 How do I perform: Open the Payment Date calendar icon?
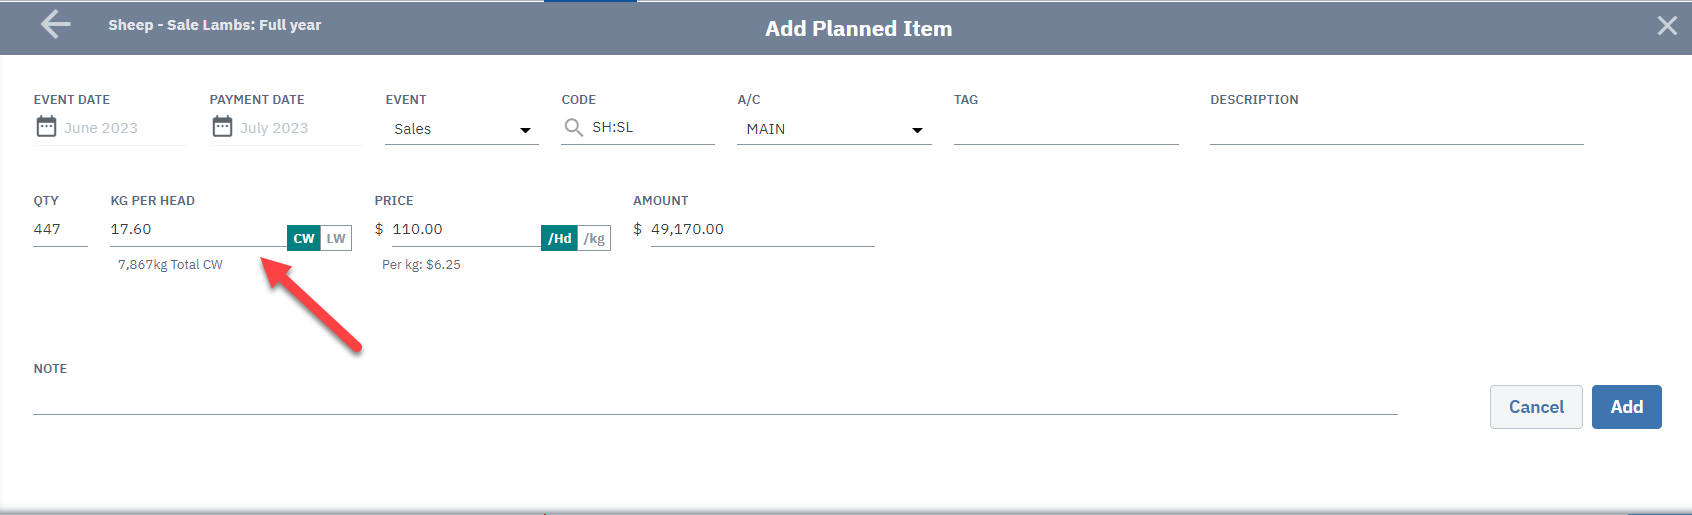tap(222, 126)
